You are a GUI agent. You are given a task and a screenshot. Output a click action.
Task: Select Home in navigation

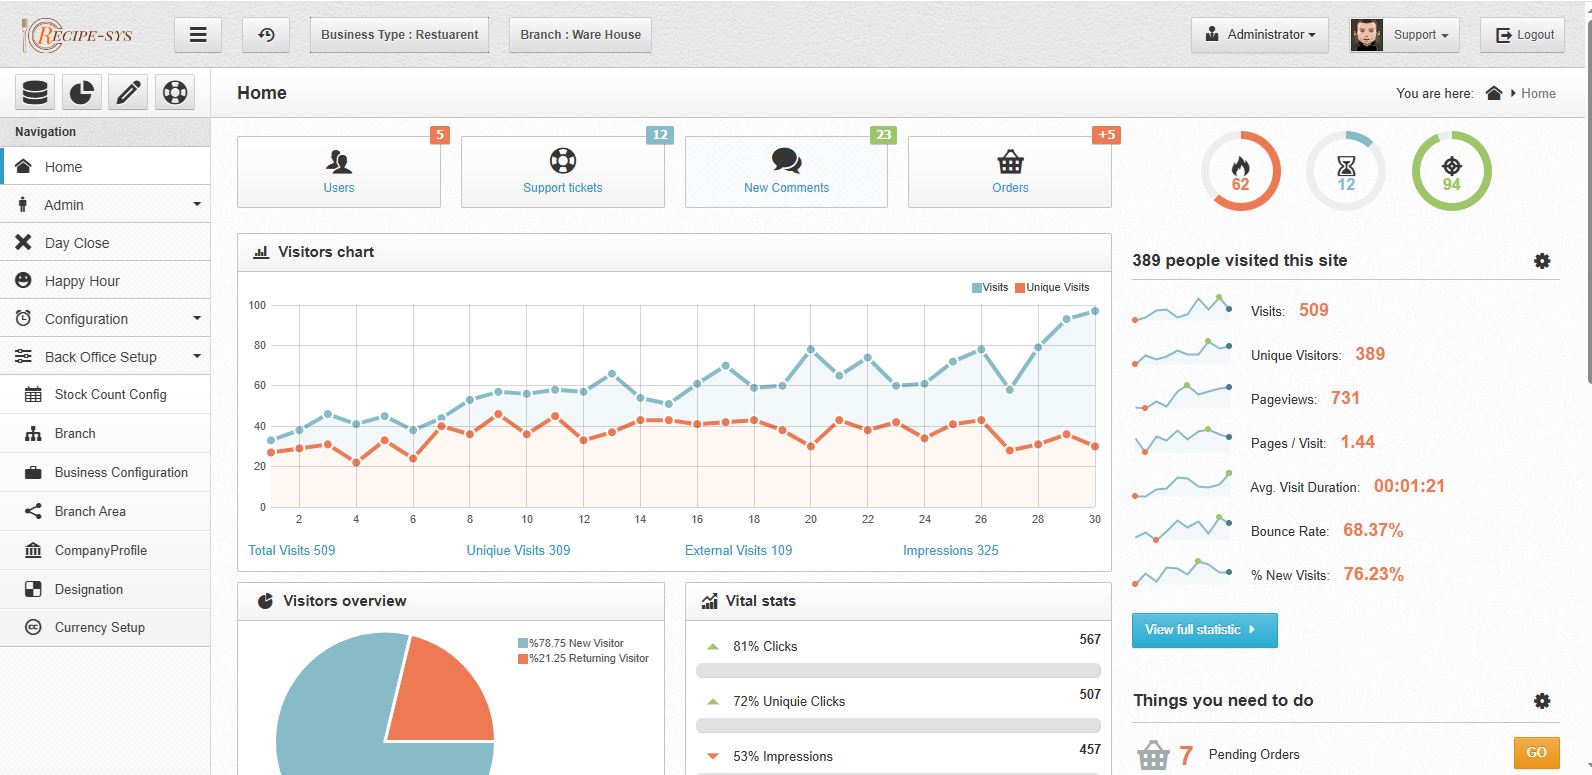tap(105, 167)
